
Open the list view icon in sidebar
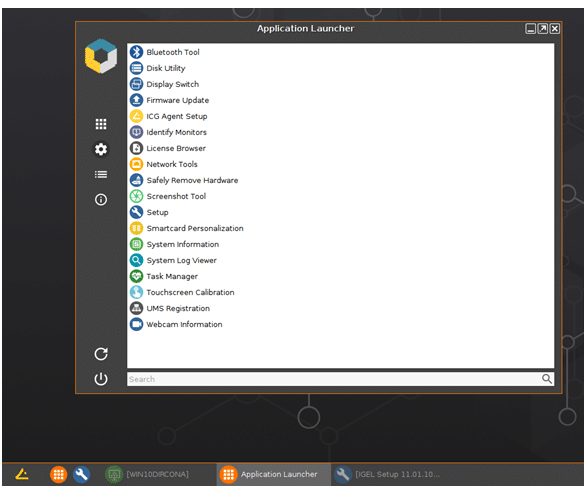click(x=101, y=174)
